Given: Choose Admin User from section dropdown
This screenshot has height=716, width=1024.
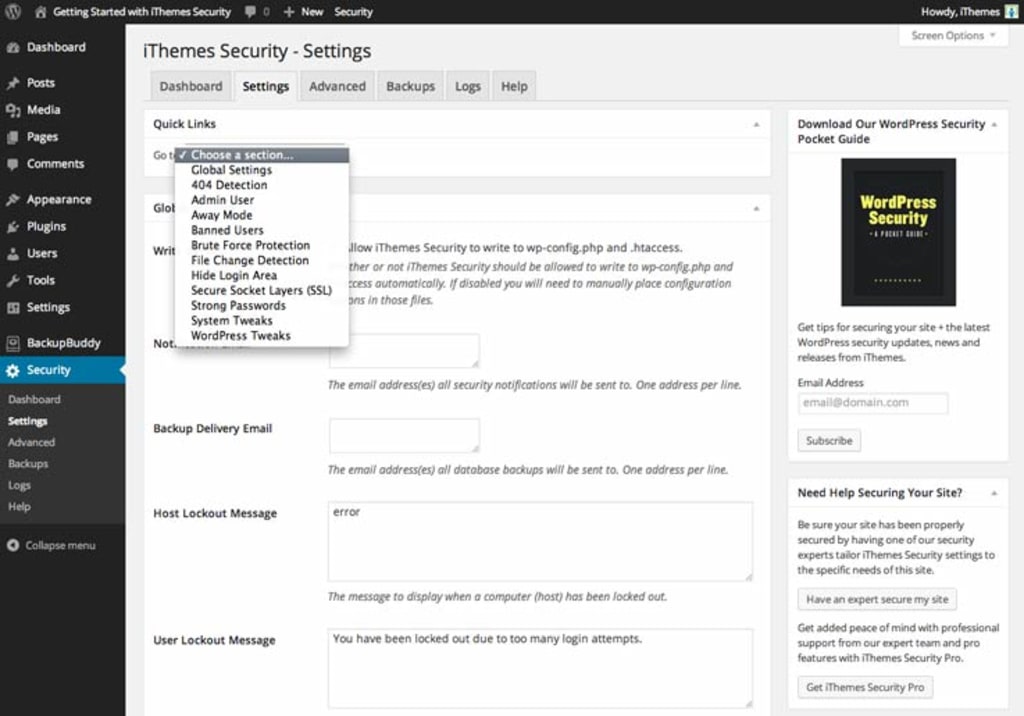Looking at the screenshot, I should point(262,200).
